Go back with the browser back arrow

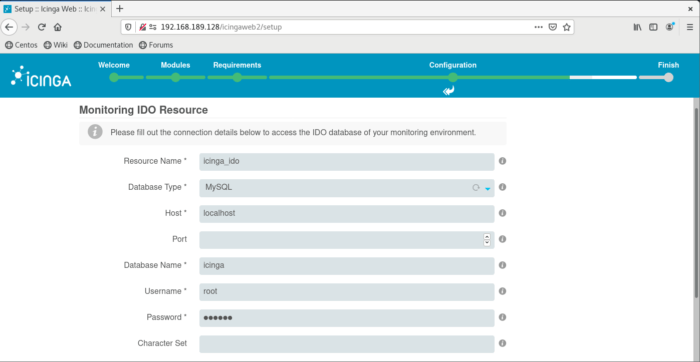pyautogui.click(x=9, y=27)
